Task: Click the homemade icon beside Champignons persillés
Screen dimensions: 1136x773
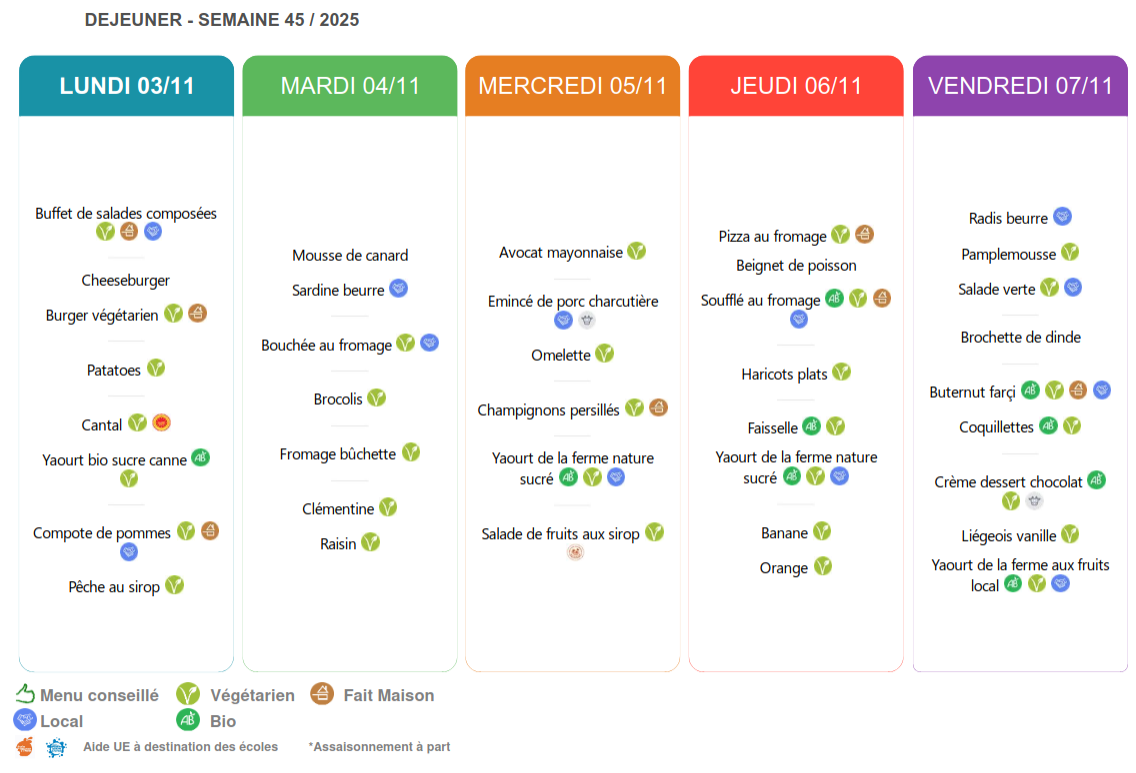Action: 658,408
